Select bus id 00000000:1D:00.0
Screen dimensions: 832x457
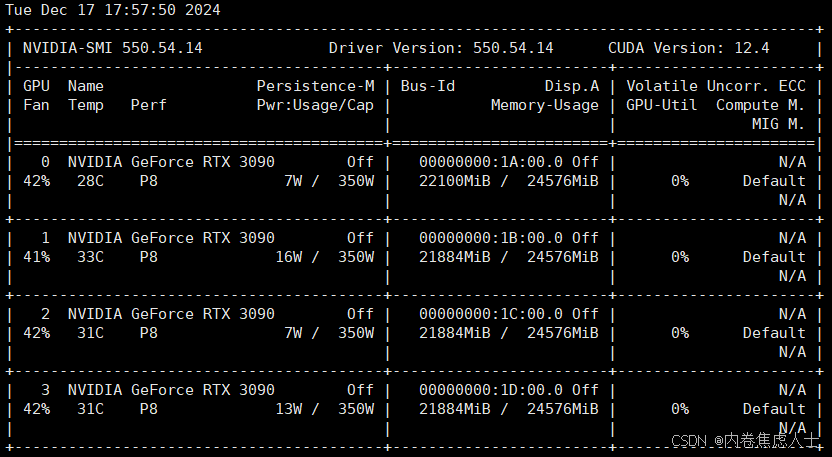tap(491, 390)
